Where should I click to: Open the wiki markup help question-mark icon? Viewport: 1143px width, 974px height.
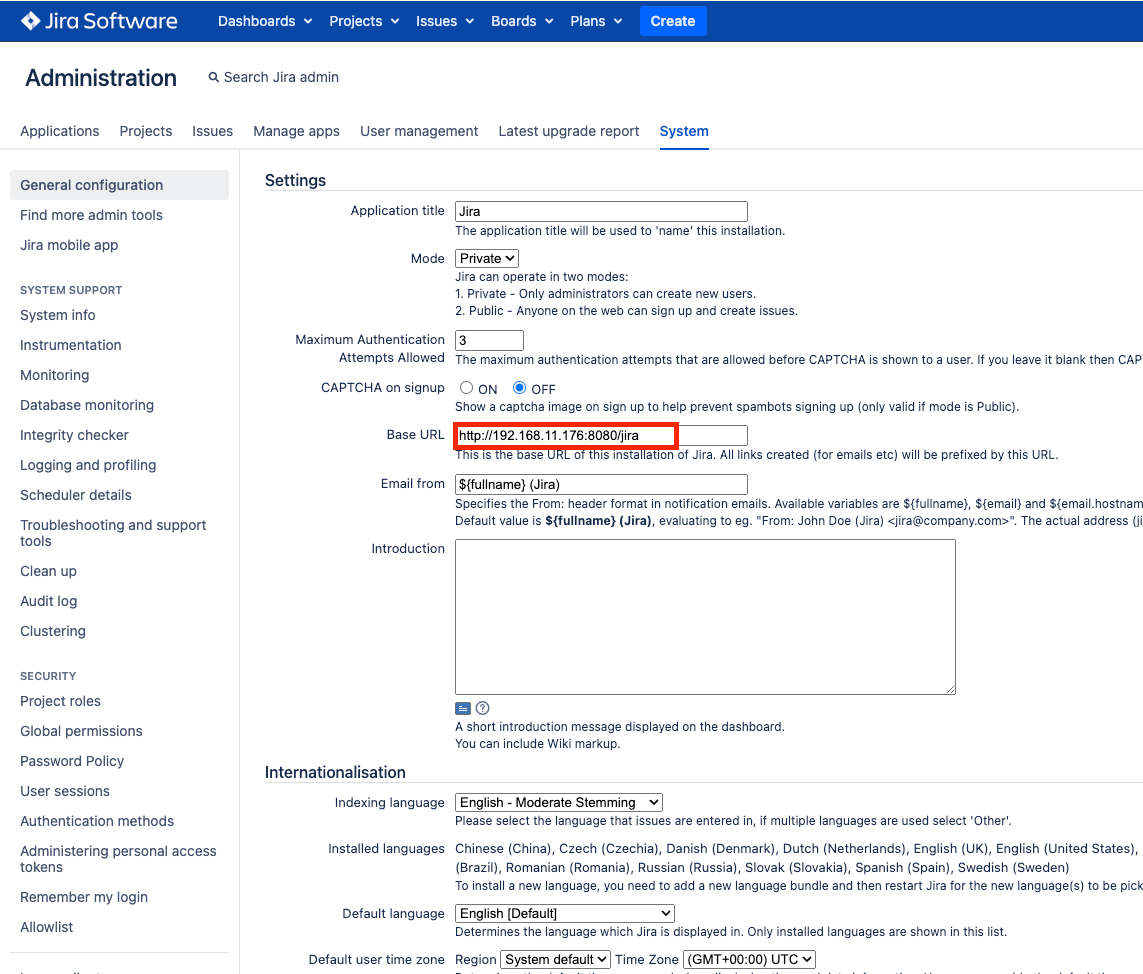point(483,708)
